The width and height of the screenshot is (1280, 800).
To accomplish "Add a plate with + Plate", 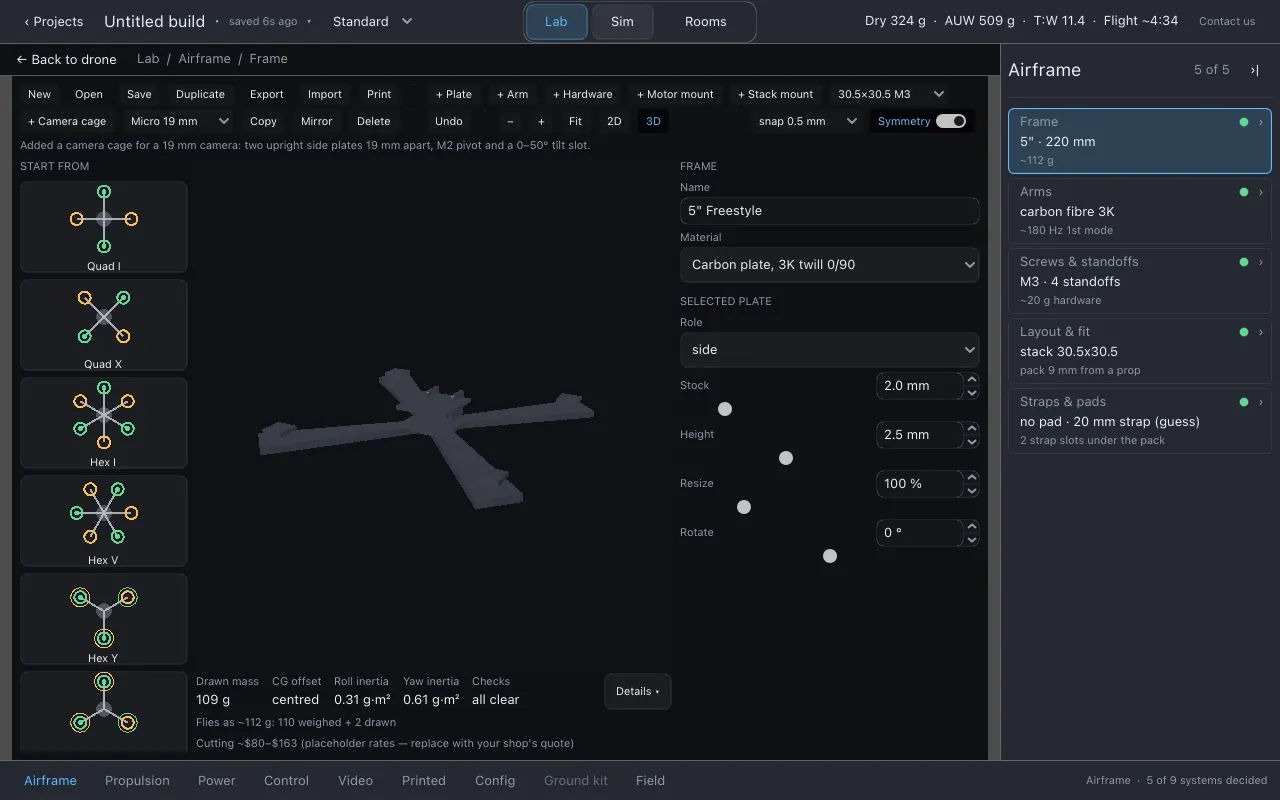I will (x=454, y=94).
